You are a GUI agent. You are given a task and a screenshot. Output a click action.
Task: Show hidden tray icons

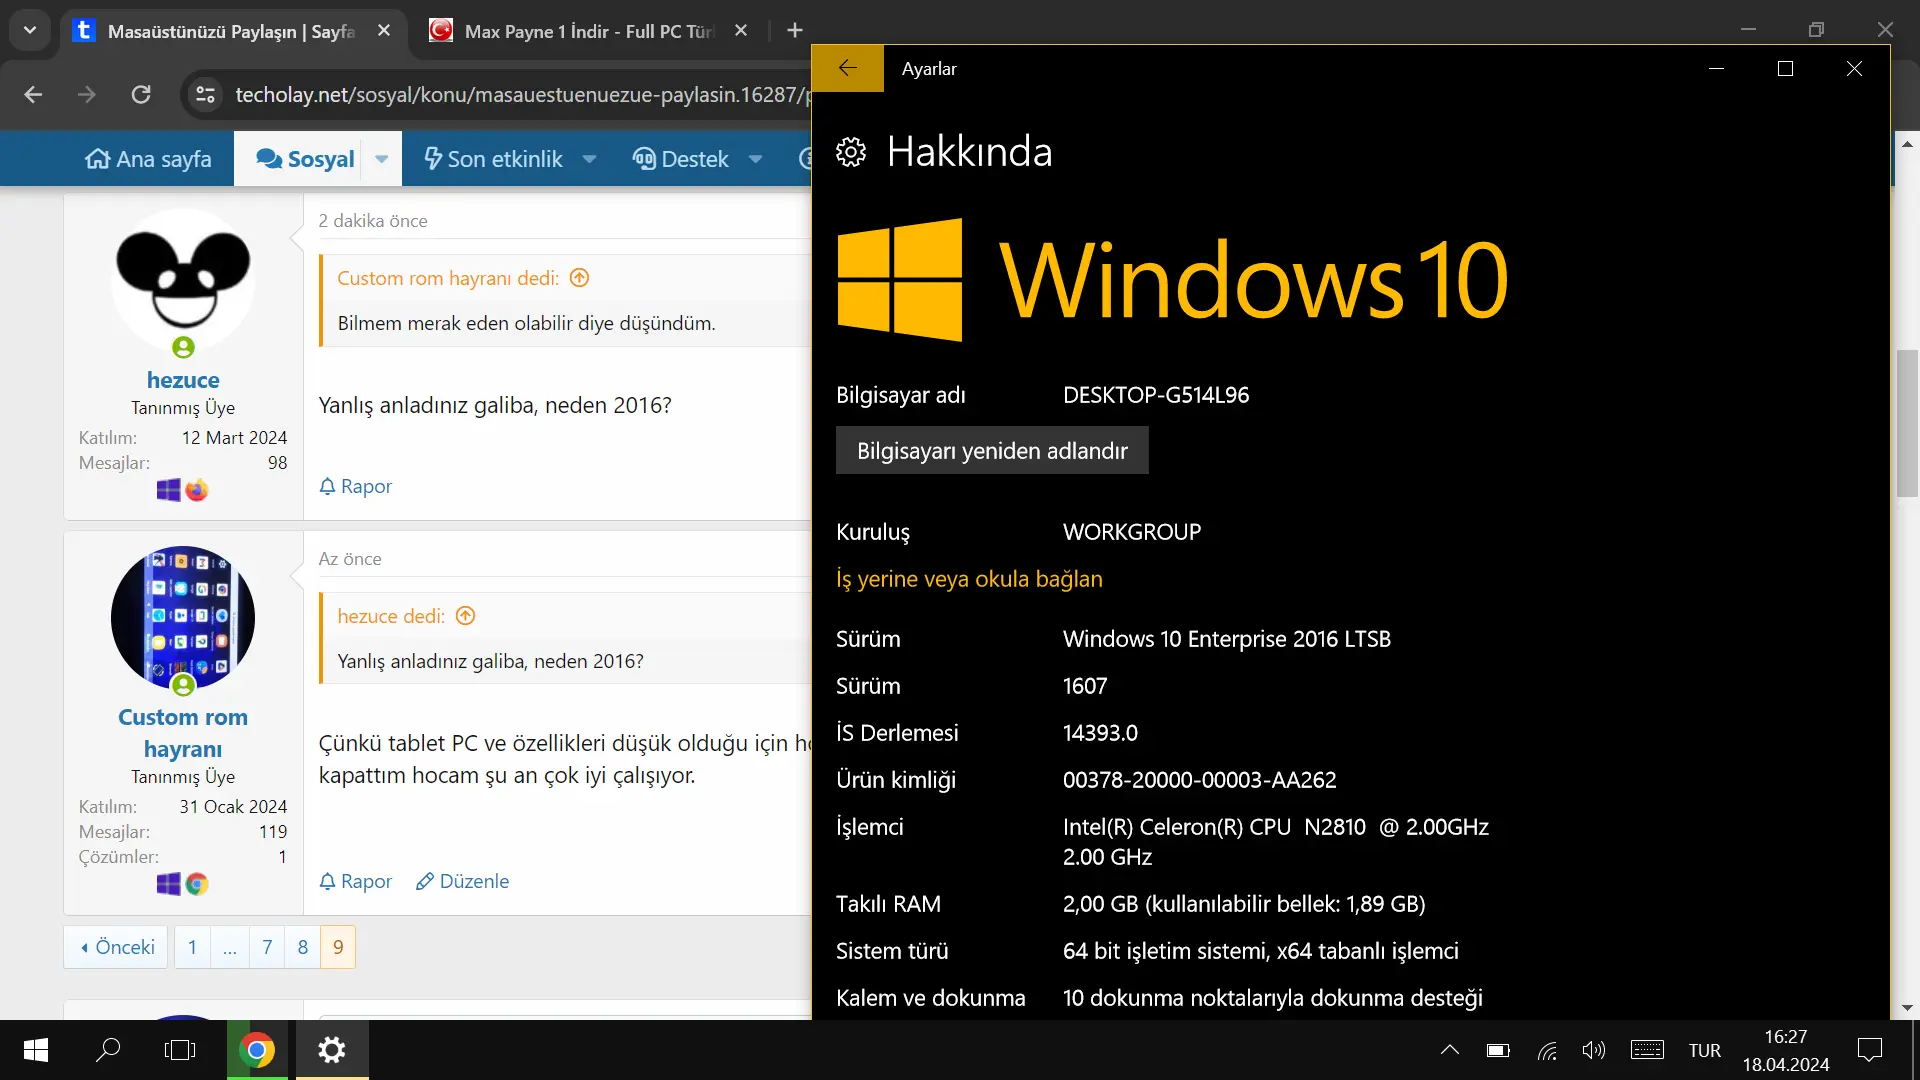click(1450, 1050)
